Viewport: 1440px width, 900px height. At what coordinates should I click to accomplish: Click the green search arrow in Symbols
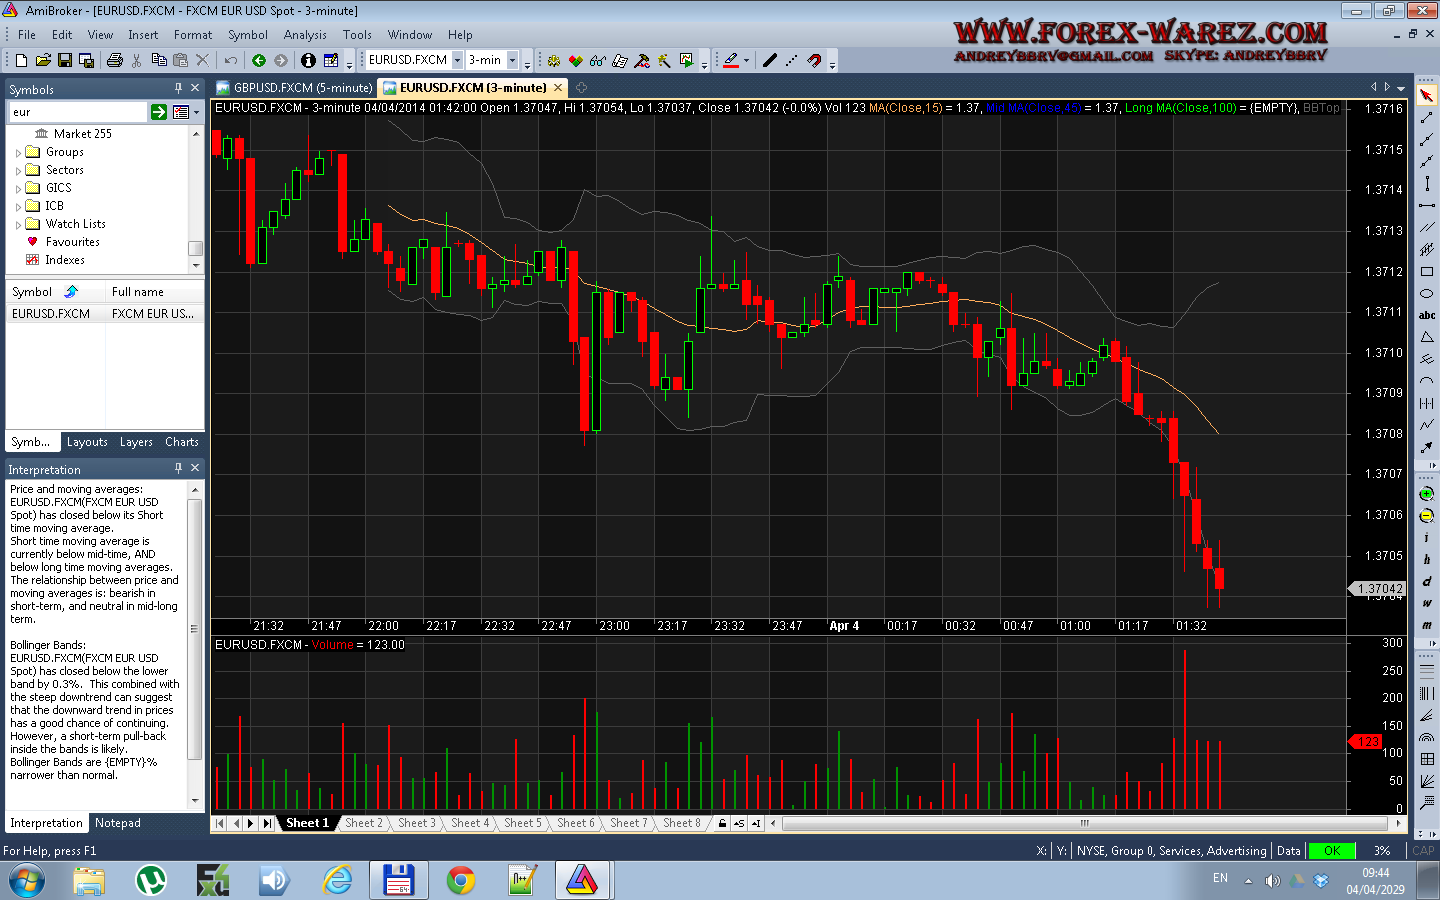[x=159, y=112]
